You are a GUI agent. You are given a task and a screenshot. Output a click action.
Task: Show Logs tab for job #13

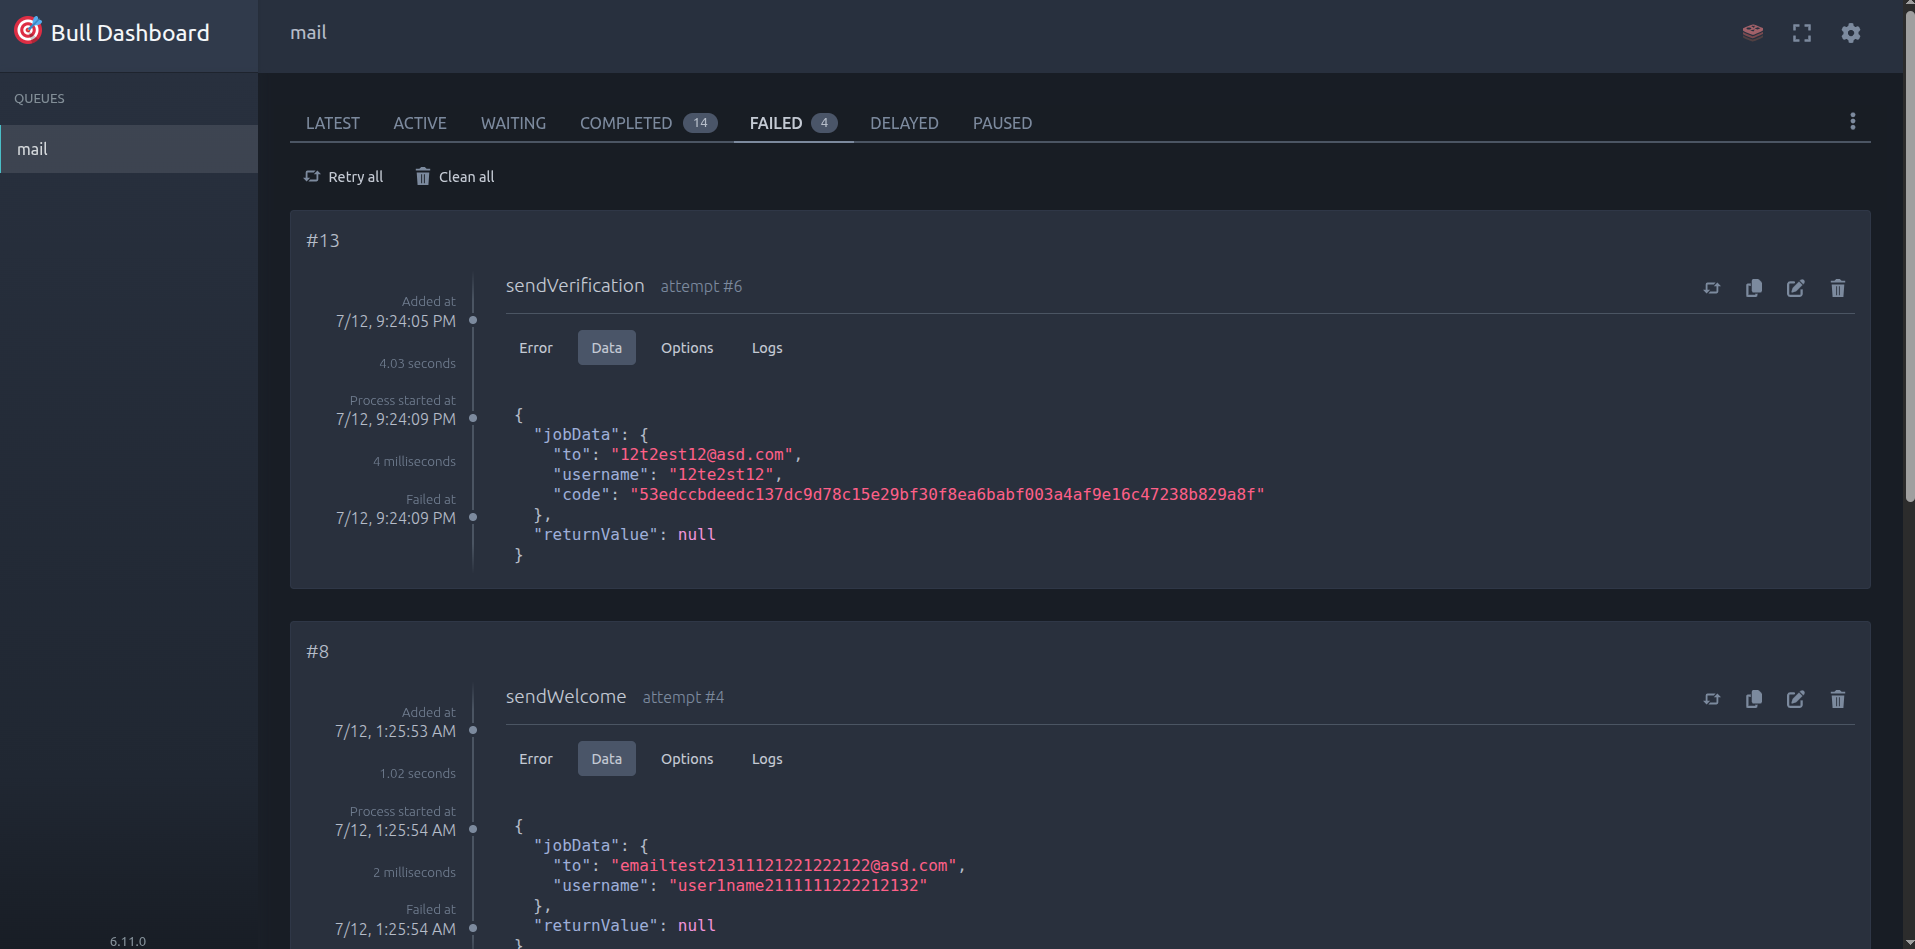pyautogui.click(x=767, y=348)
